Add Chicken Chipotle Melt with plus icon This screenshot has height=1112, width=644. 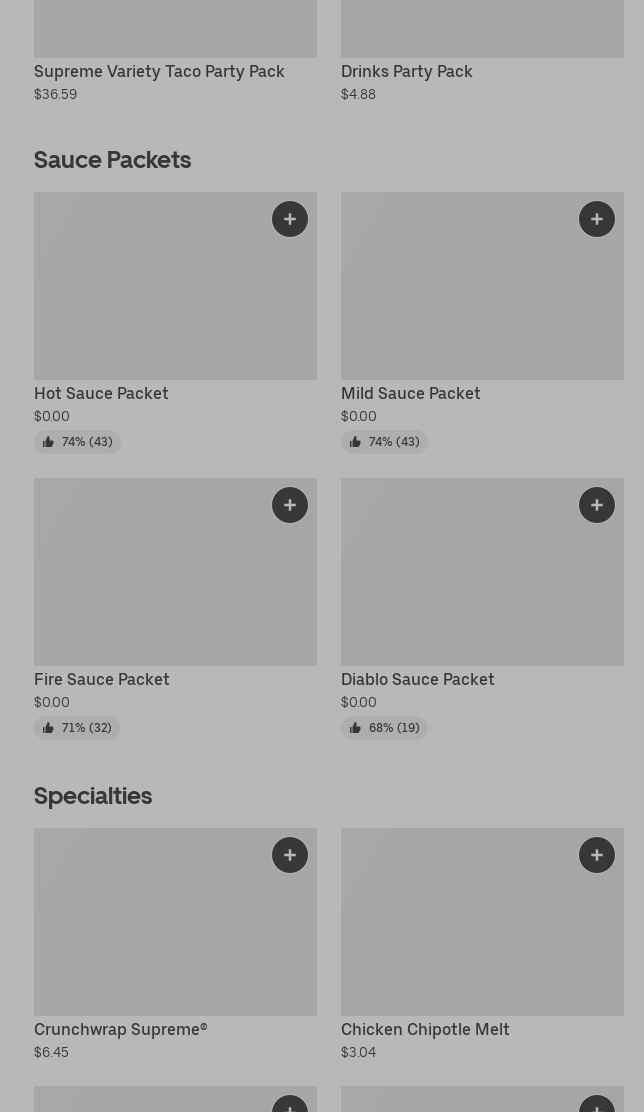coord(597,855)
